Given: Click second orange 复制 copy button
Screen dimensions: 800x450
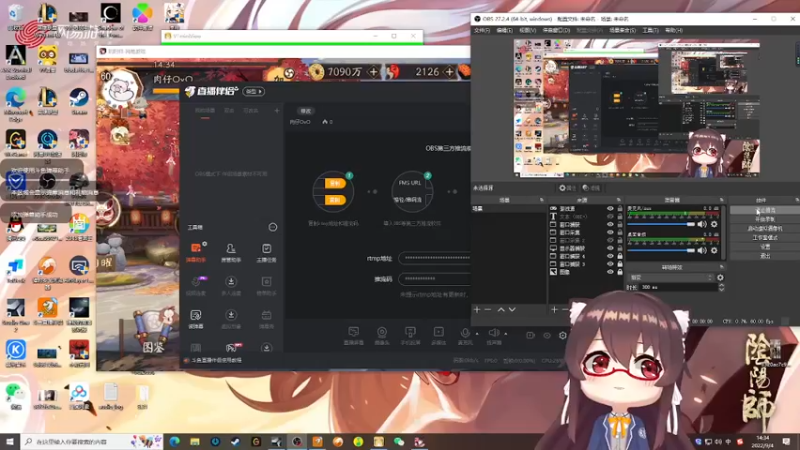Looking at the screenshot, I should (x=335, y=200).
